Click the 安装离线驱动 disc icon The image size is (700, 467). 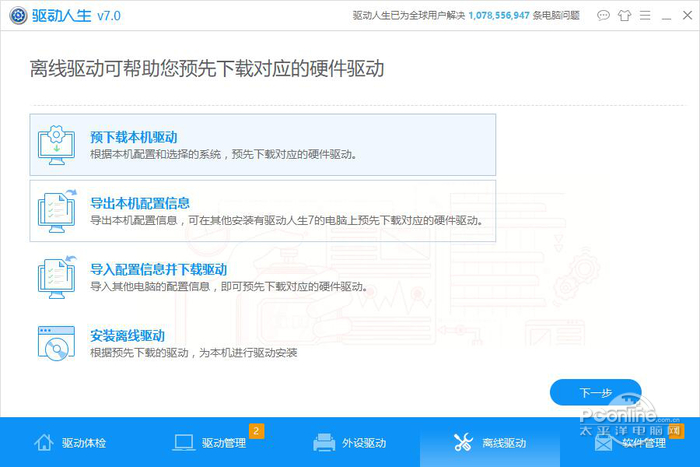(x=56, y=343)
